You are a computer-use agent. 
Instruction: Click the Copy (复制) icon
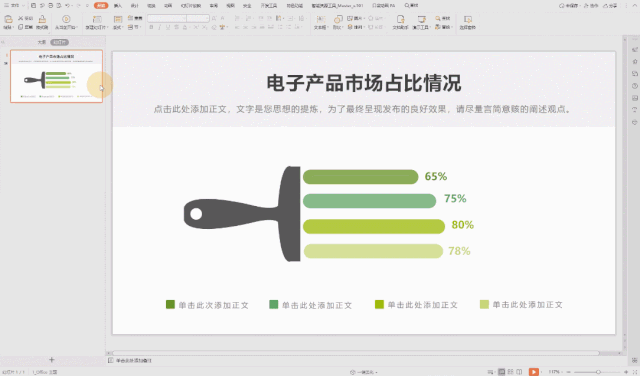pyautogui.click(x=20, y=27)
